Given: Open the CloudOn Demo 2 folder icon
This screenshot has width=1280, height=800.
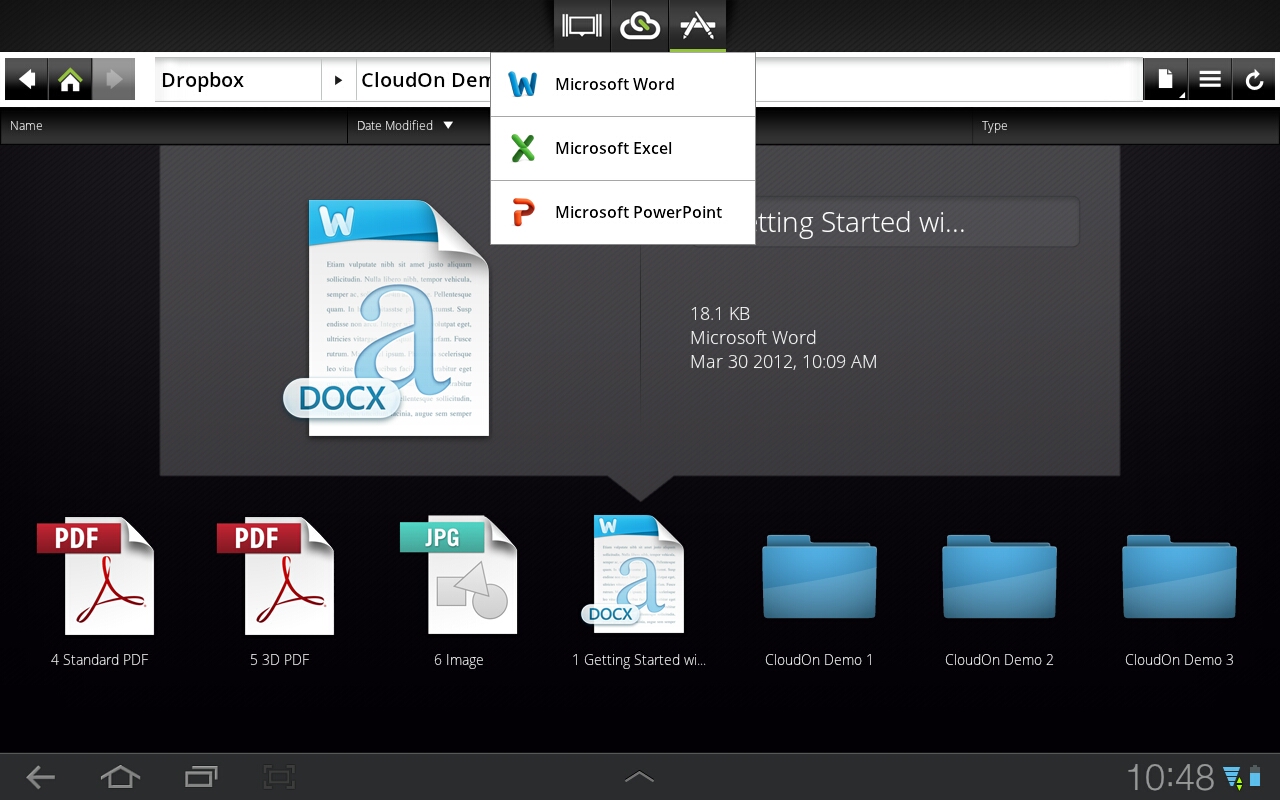Looking at the screenshot, I should 999,576.
